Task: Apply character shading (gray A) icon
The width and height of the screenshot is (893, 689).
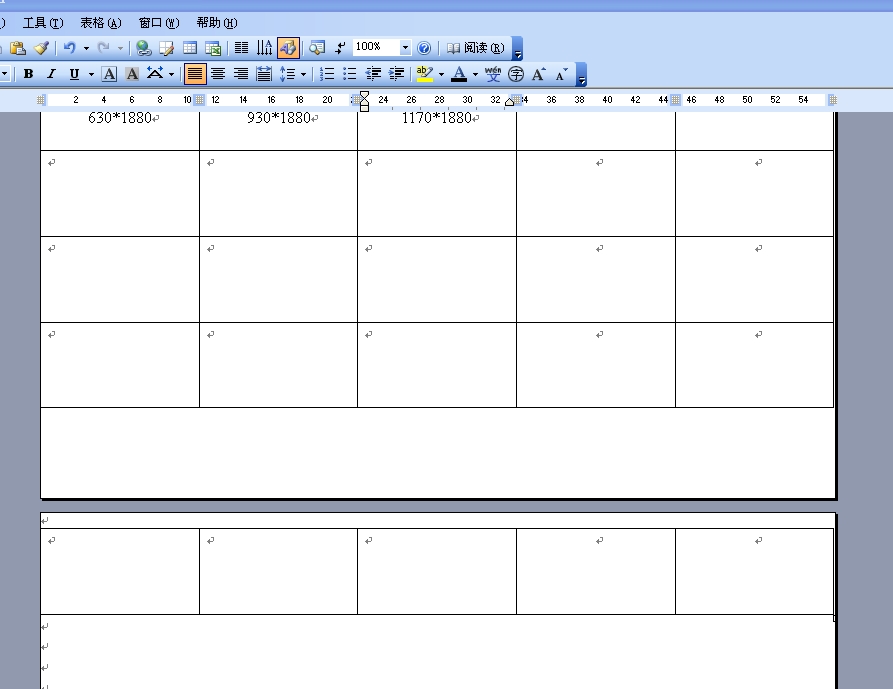Action: click(x=132, y=74)
